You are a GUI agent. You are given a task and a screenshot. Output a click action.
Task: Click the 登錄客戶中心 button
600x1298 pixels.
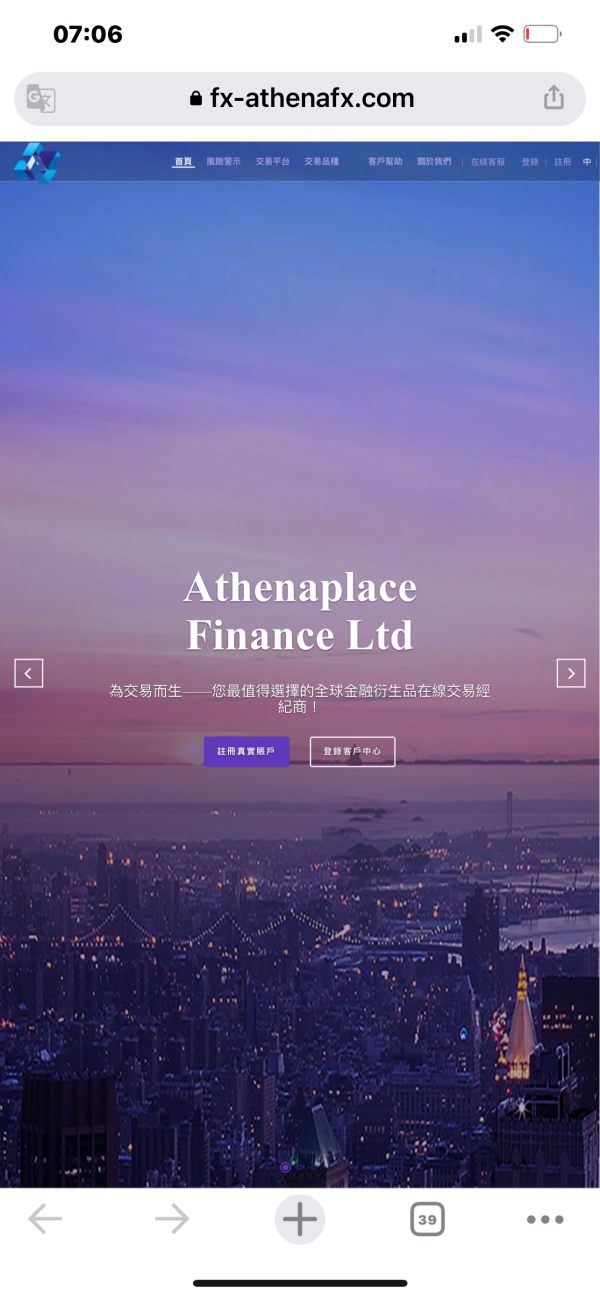tap(352, 751)
